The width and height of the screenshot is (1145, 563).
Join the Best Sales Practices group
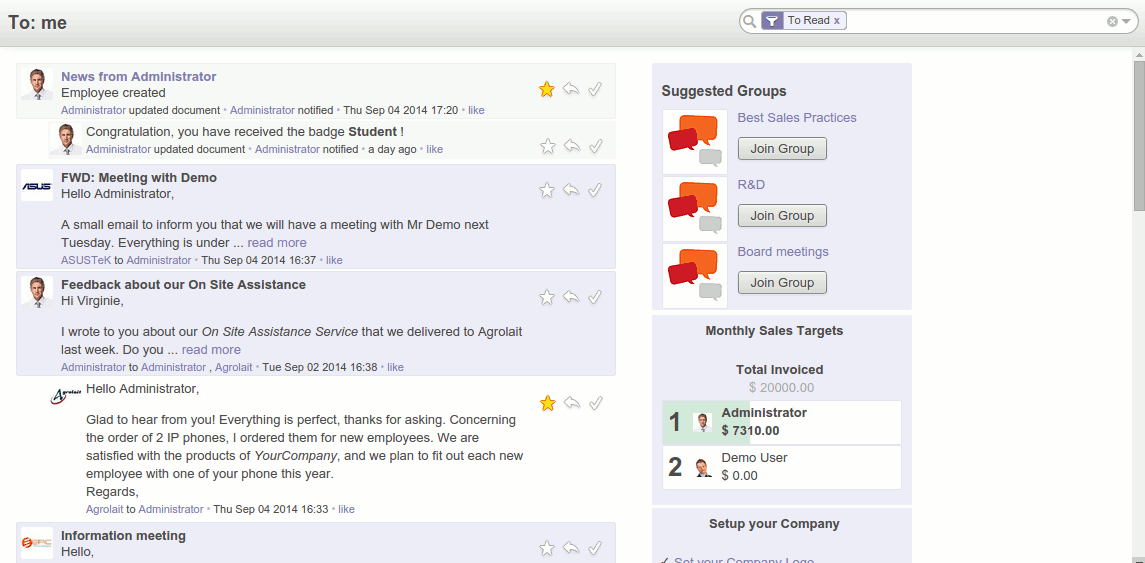coord(782,149)
